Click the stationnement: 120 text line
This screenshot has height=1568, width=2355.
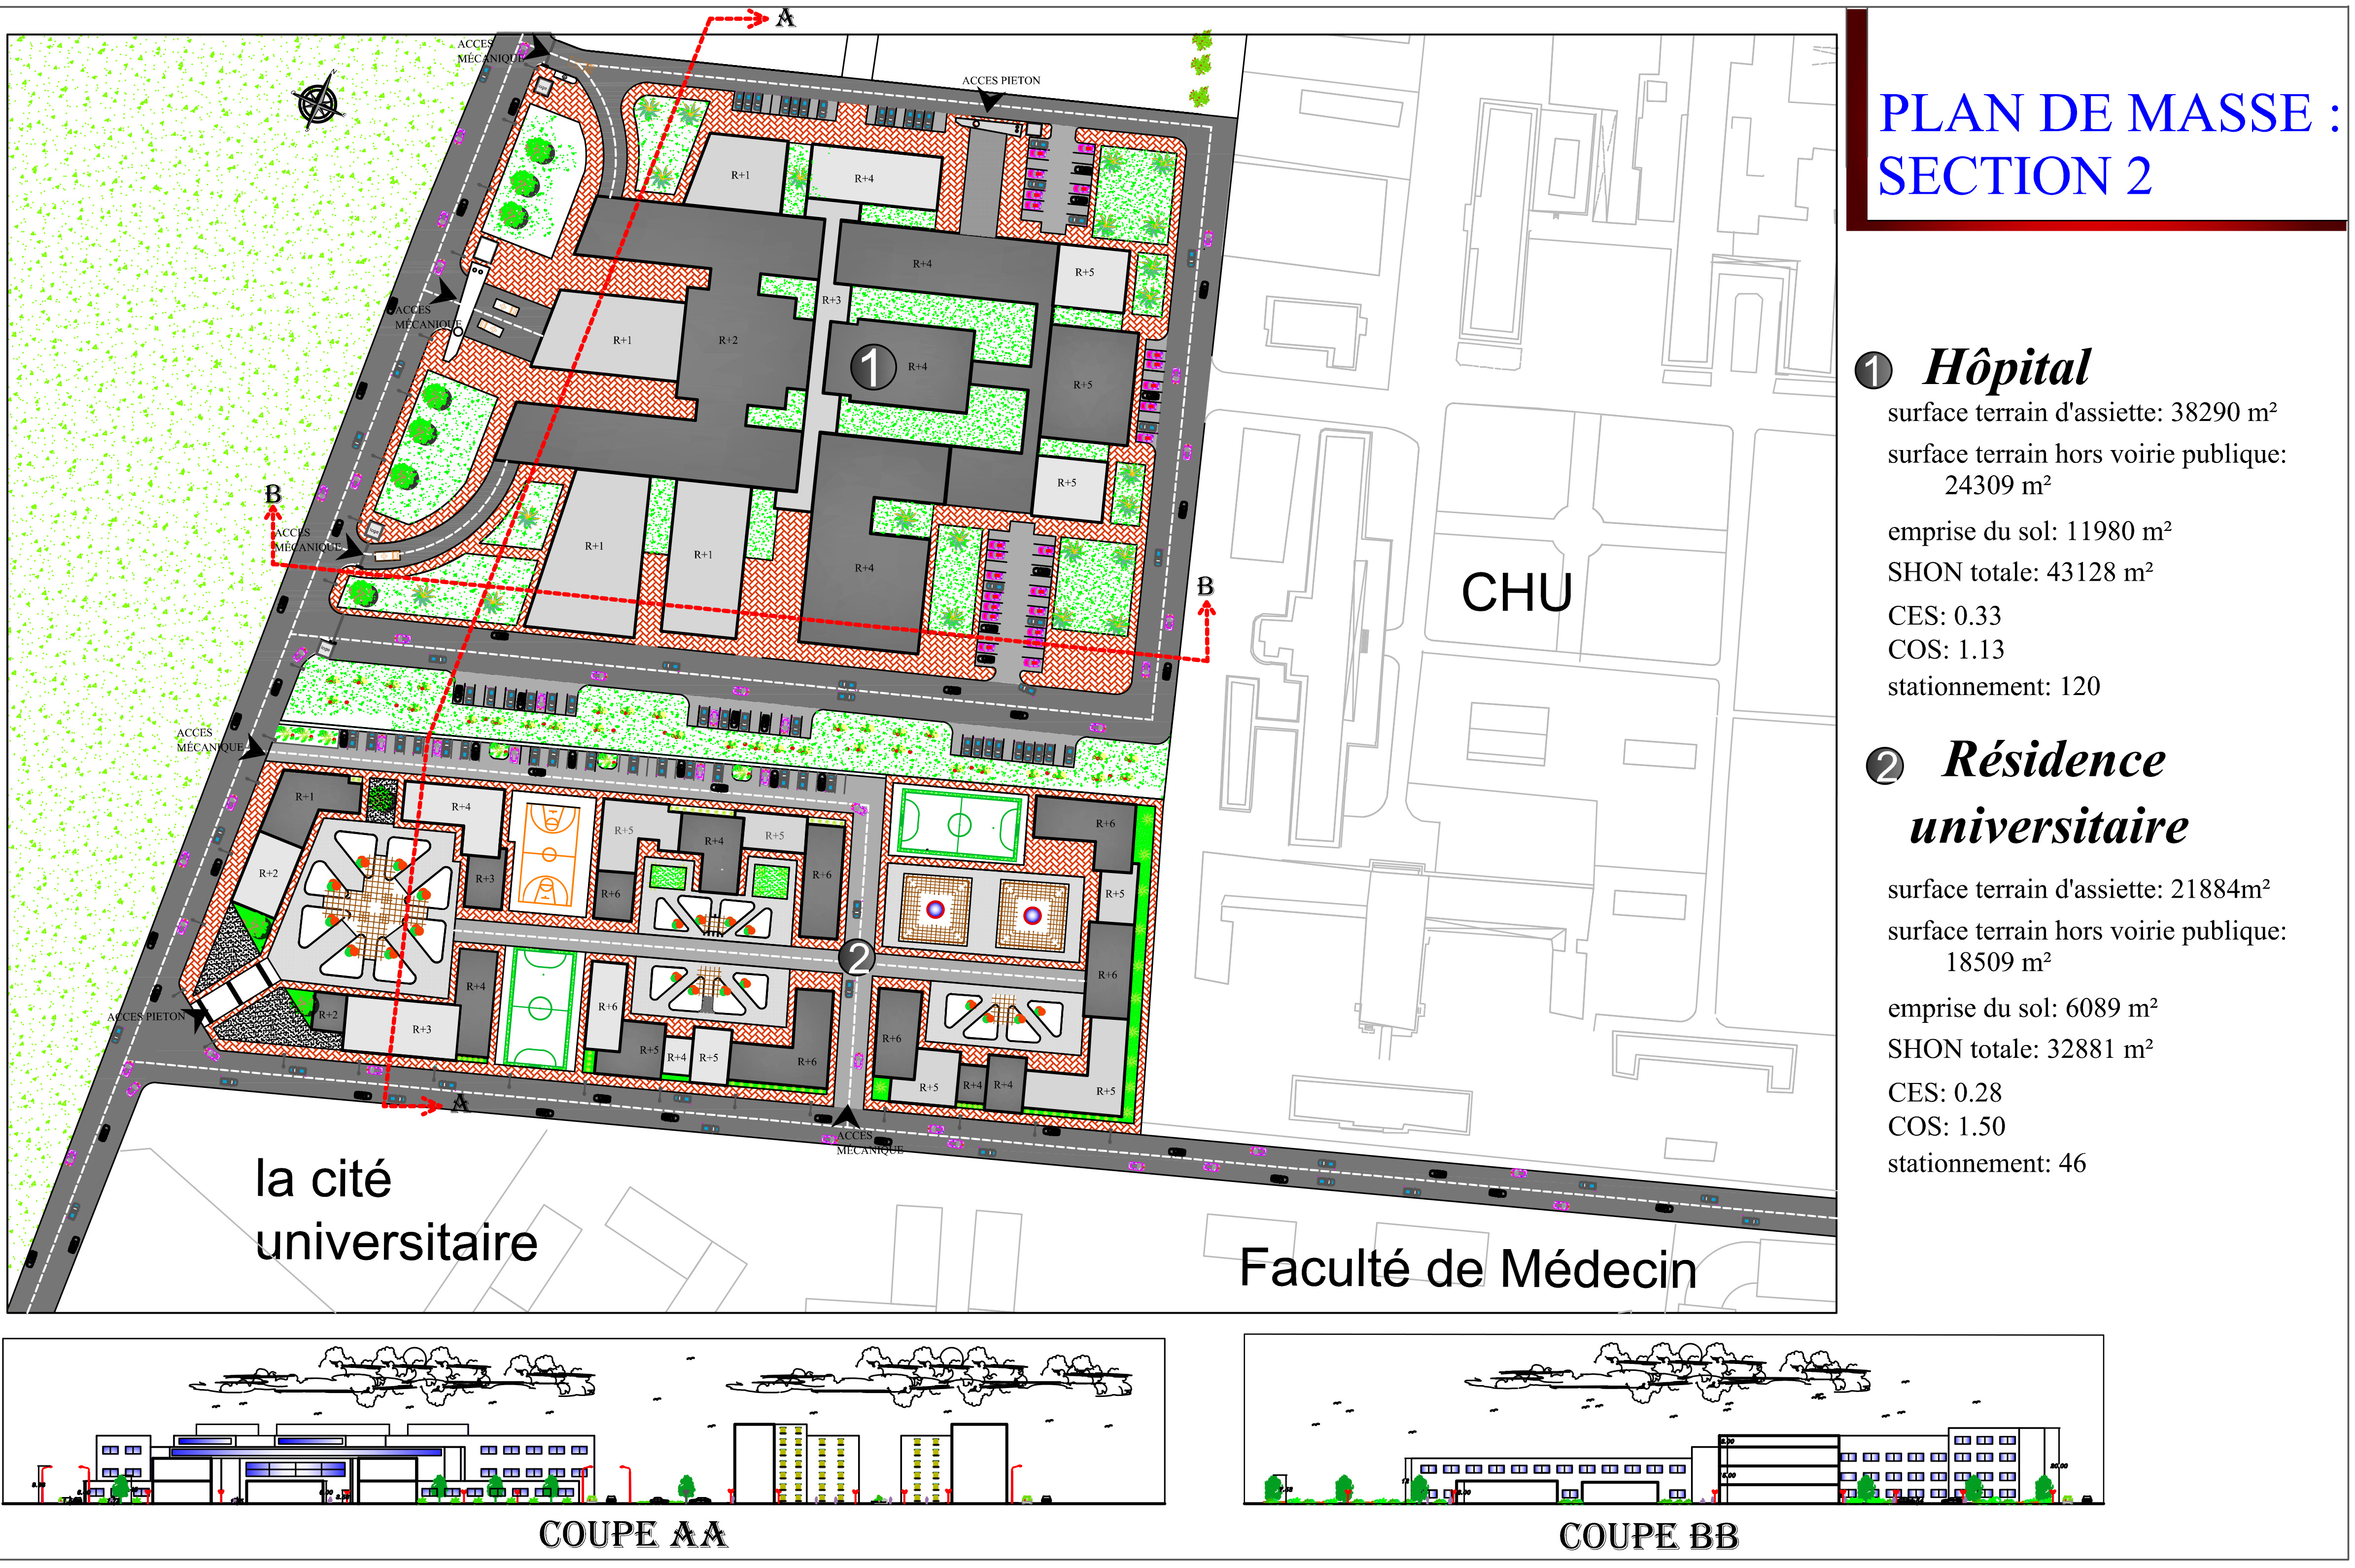tap(1993, 687)
